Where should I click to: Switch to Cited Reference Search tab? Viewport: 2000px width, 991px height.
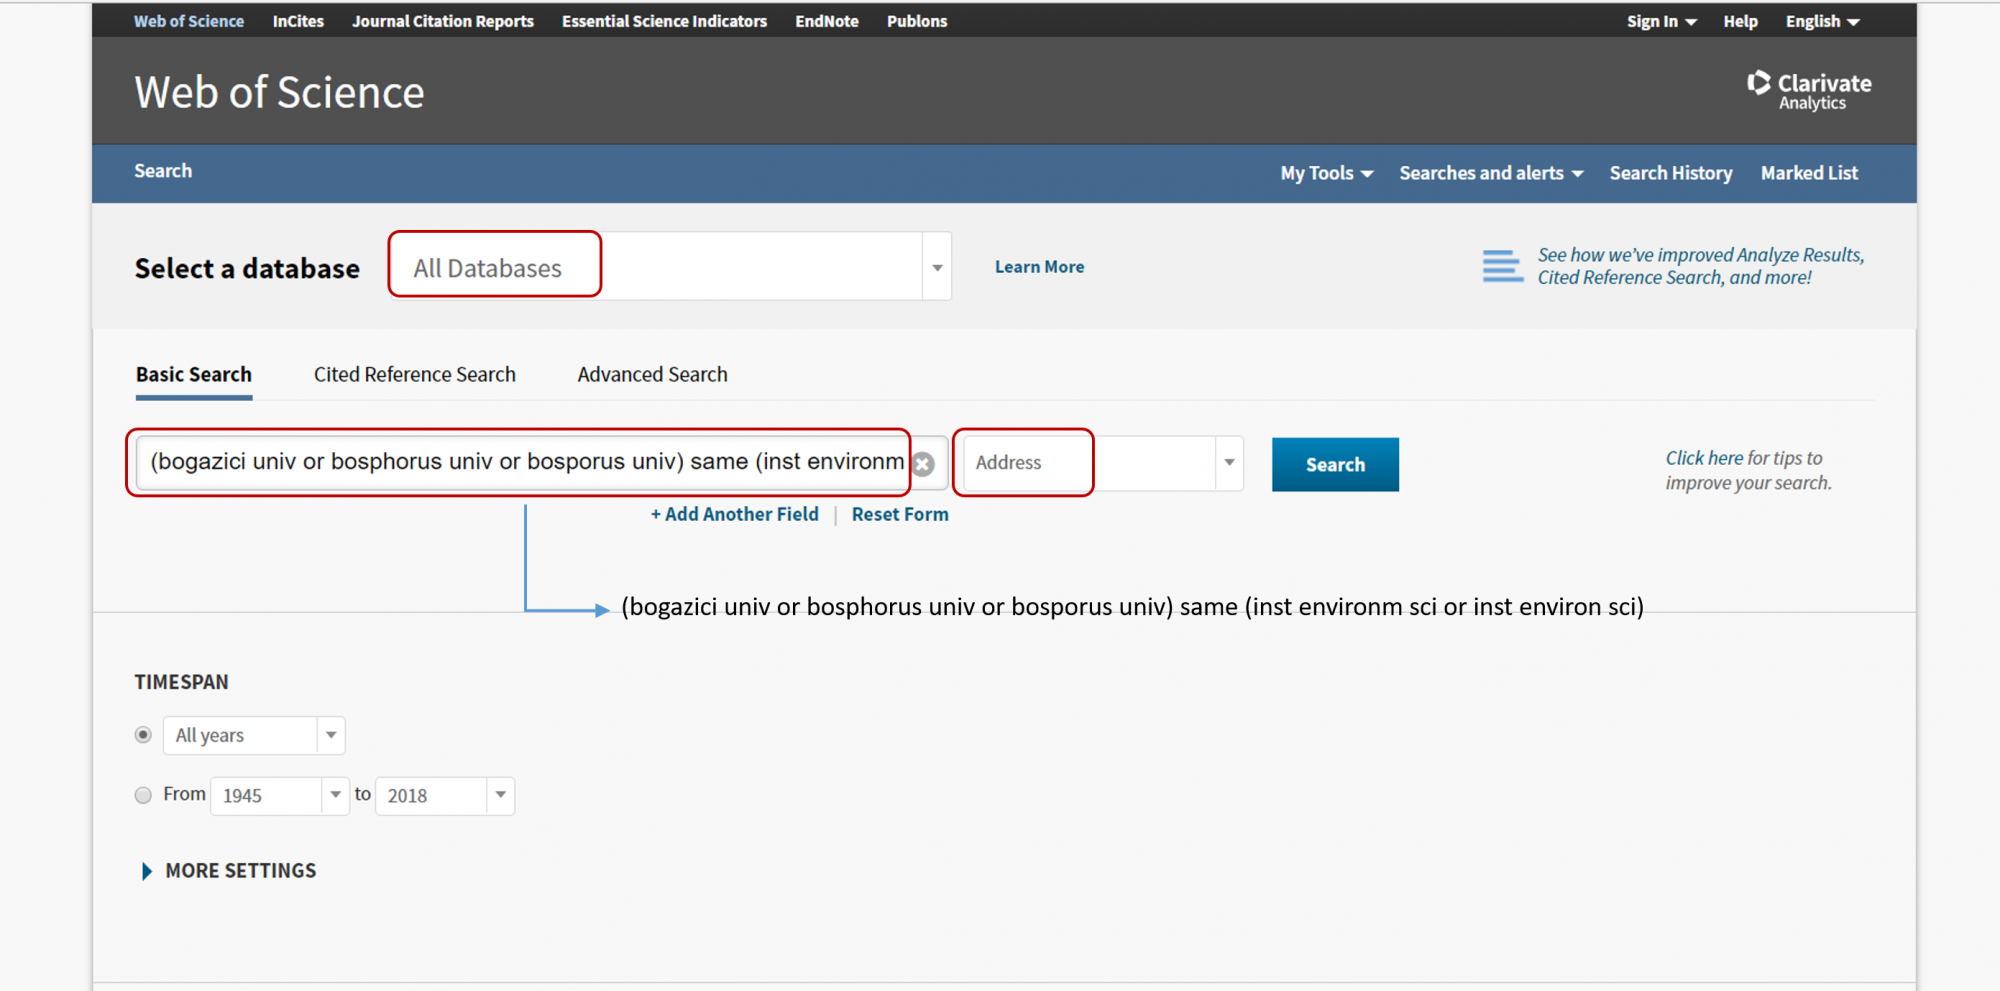click(415, 374)
